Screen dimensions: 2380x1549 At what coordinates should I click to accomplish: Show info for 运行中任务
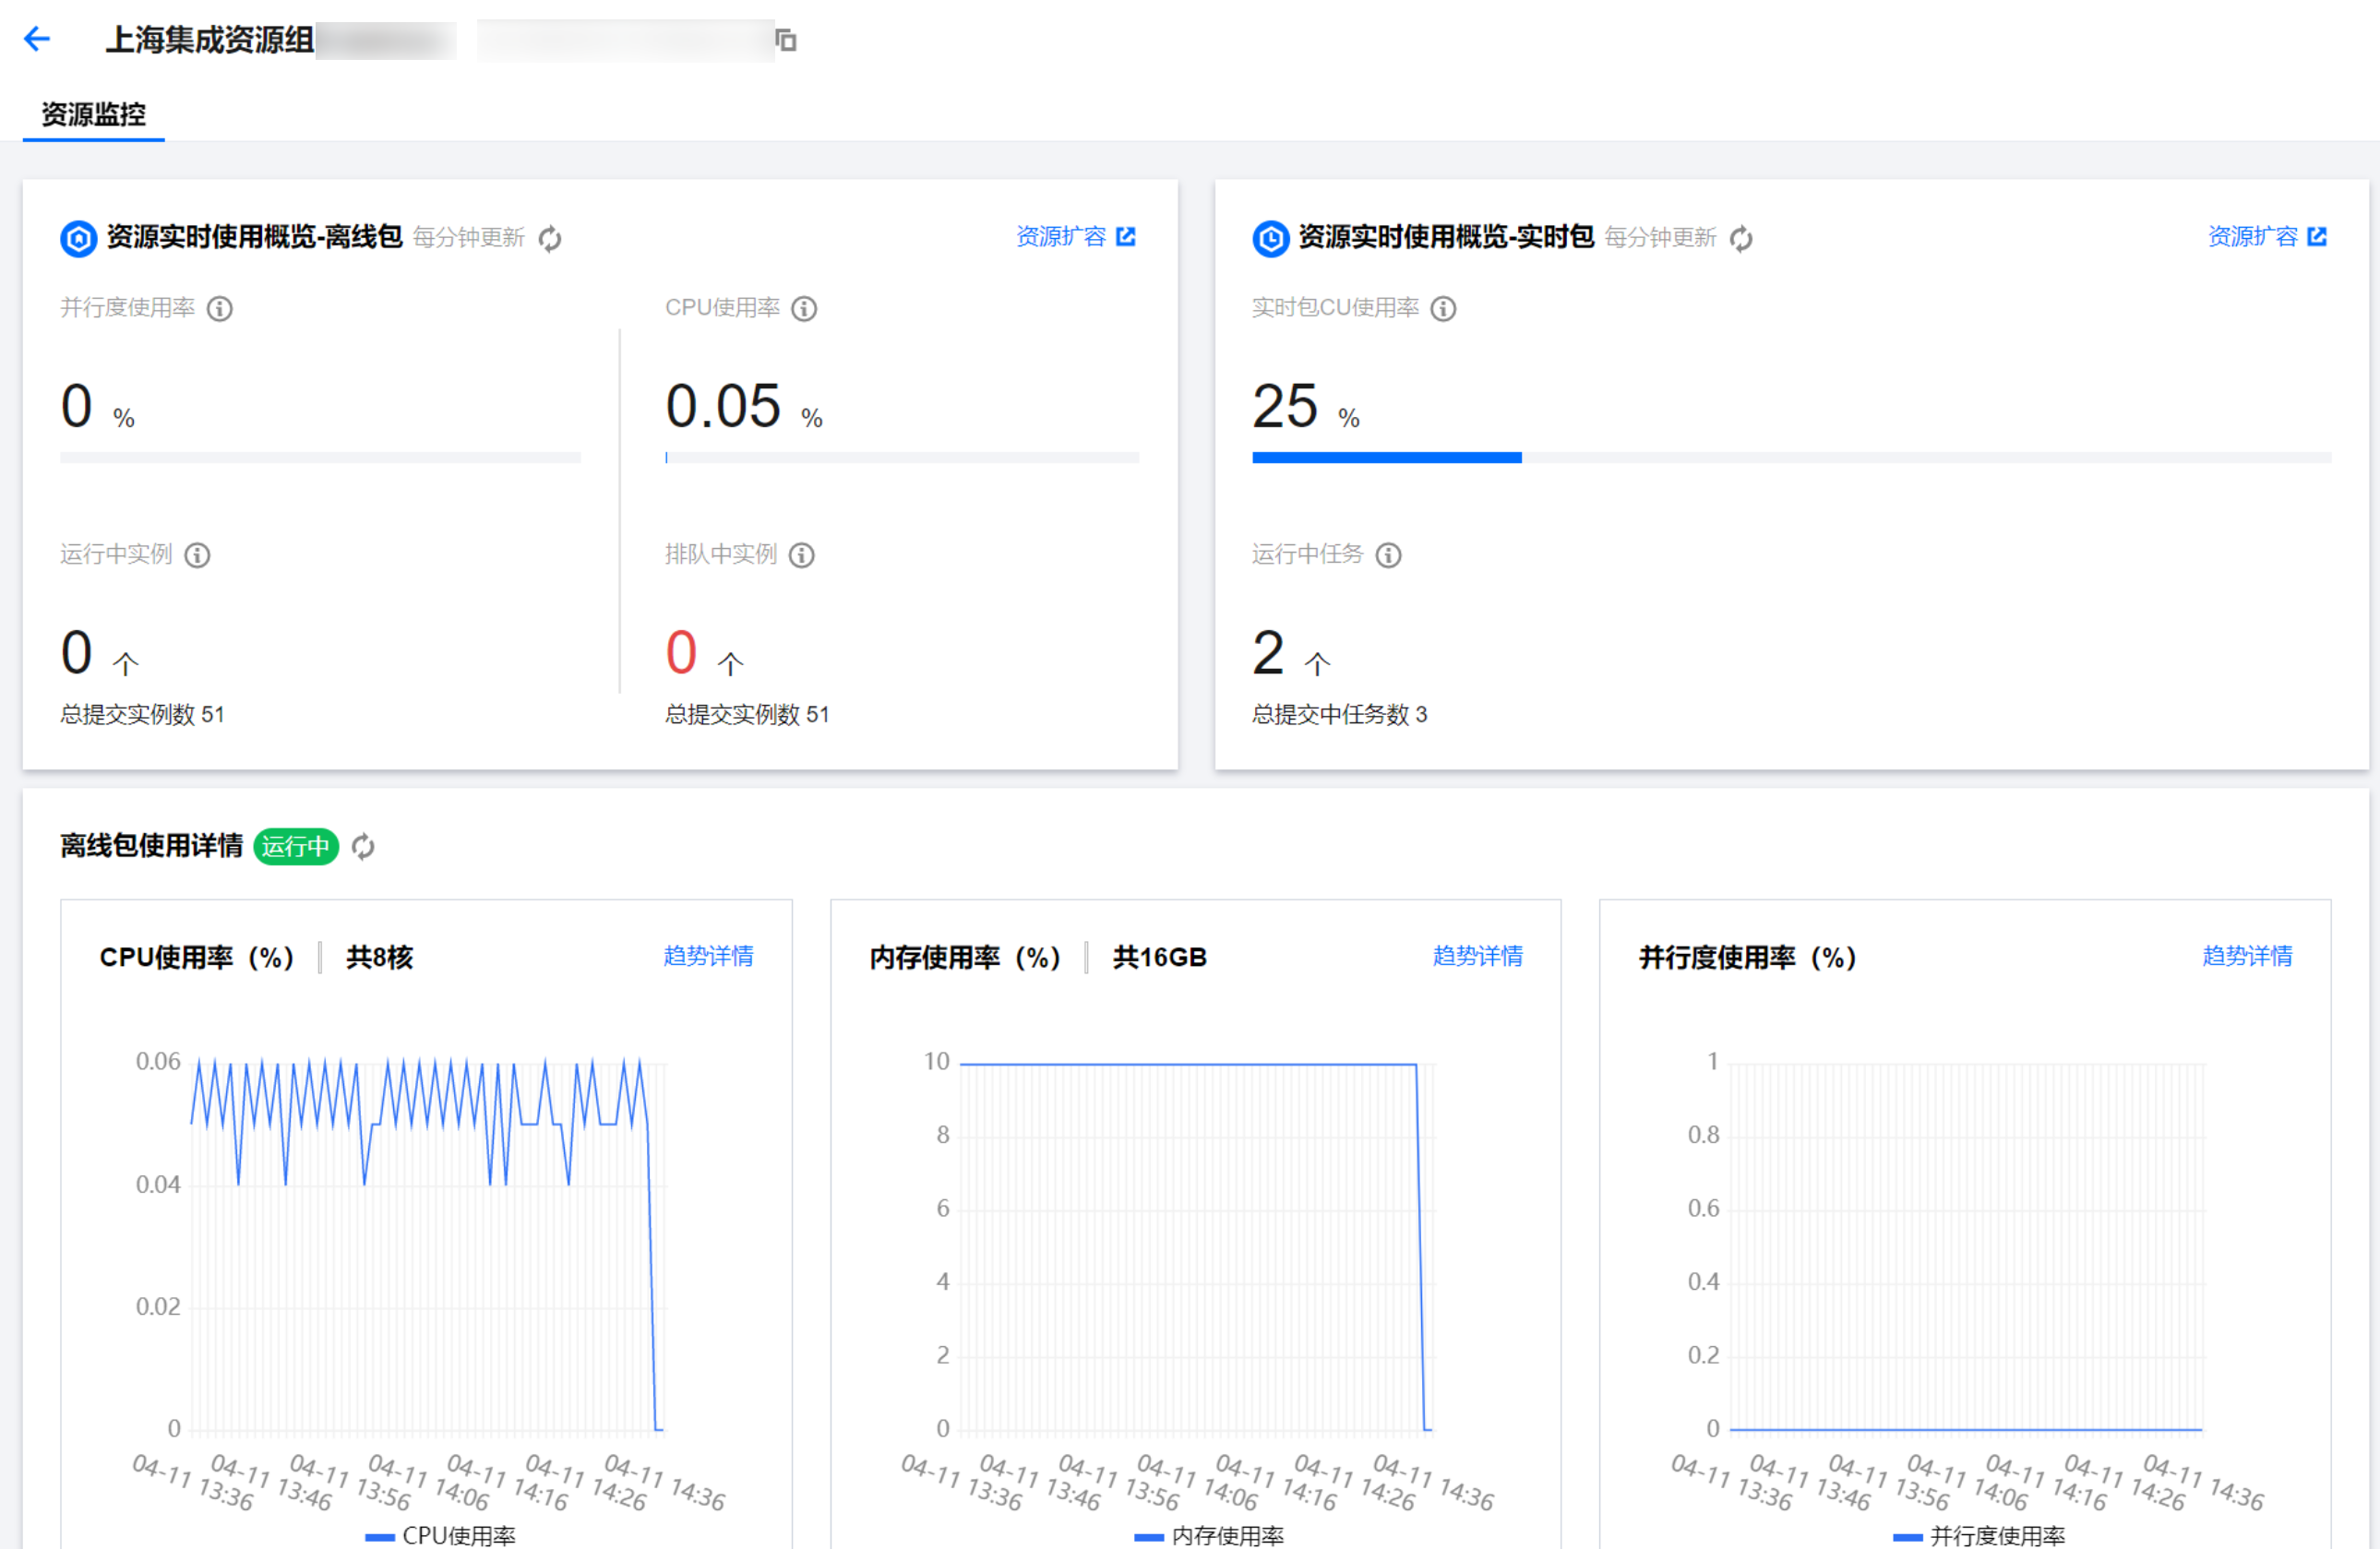tap(1389, 555)
